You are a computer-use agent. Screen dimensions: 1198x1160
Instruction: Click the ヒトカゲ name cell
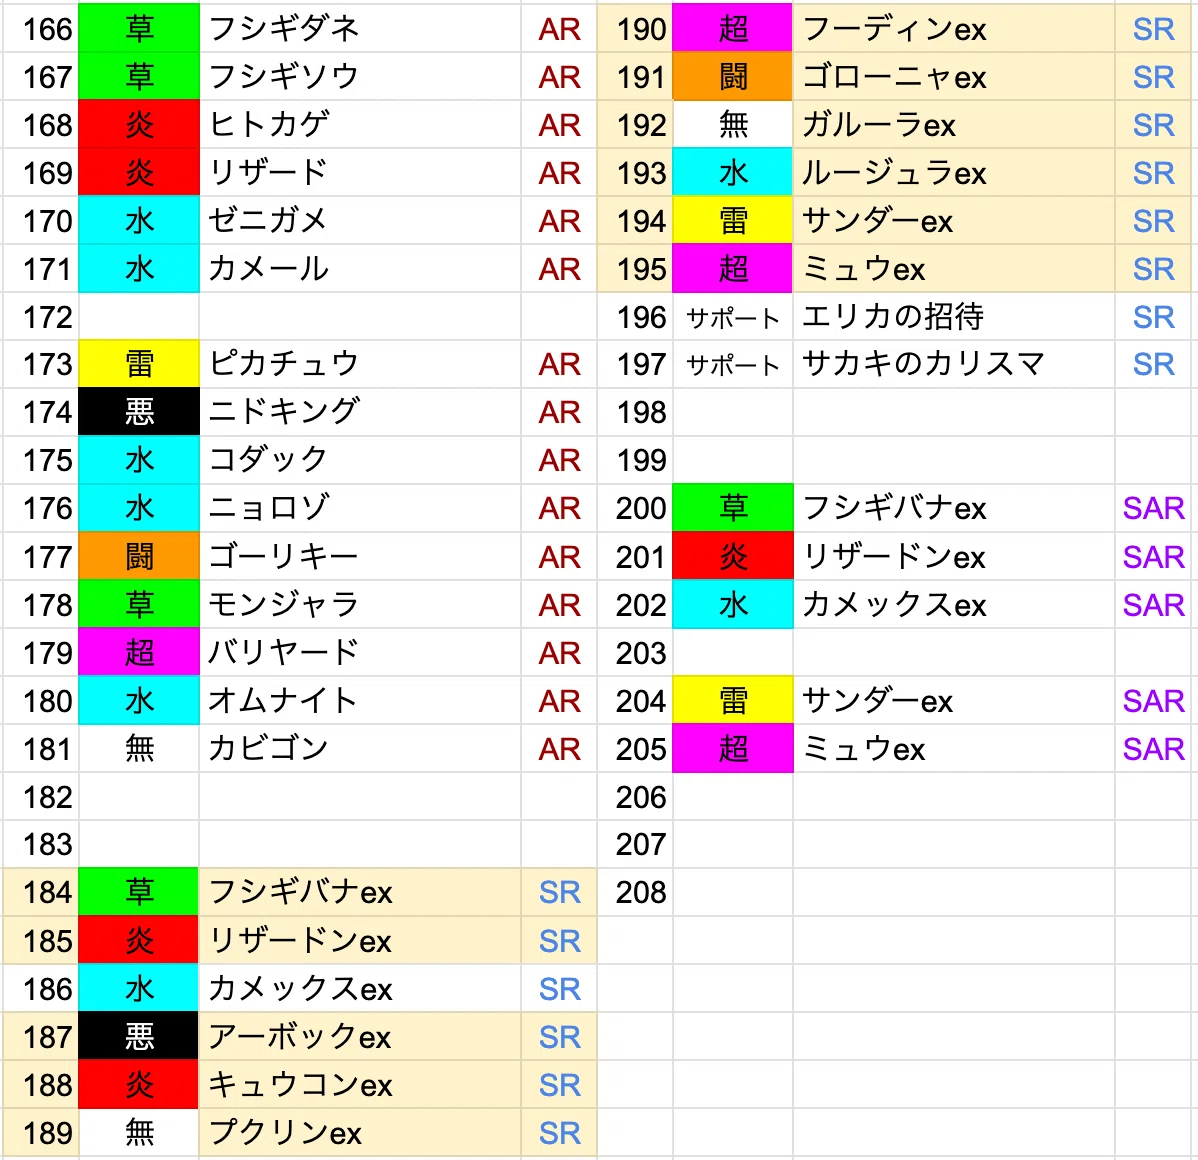(x=360, y=125)
